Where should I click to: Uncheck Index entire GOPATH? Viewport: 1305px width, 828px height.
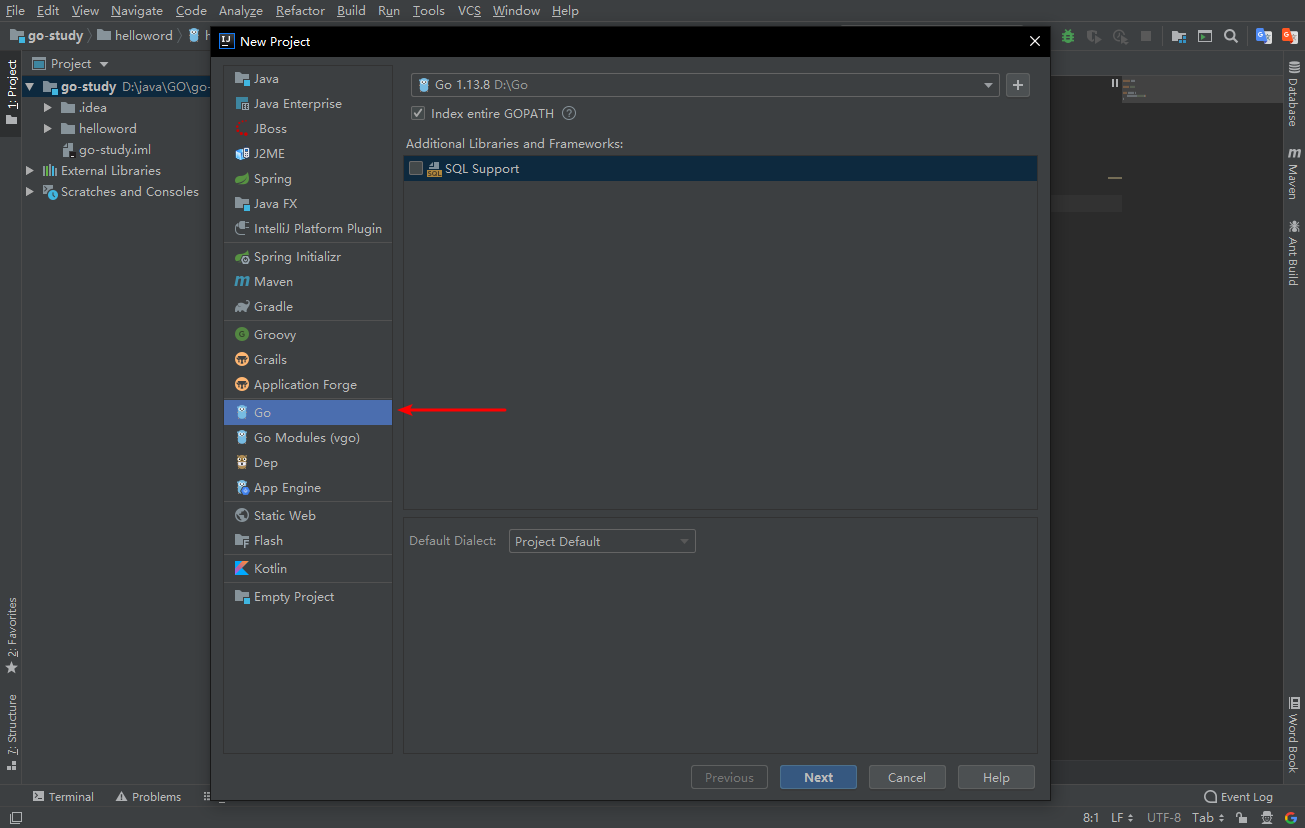[x=418, y=113]
